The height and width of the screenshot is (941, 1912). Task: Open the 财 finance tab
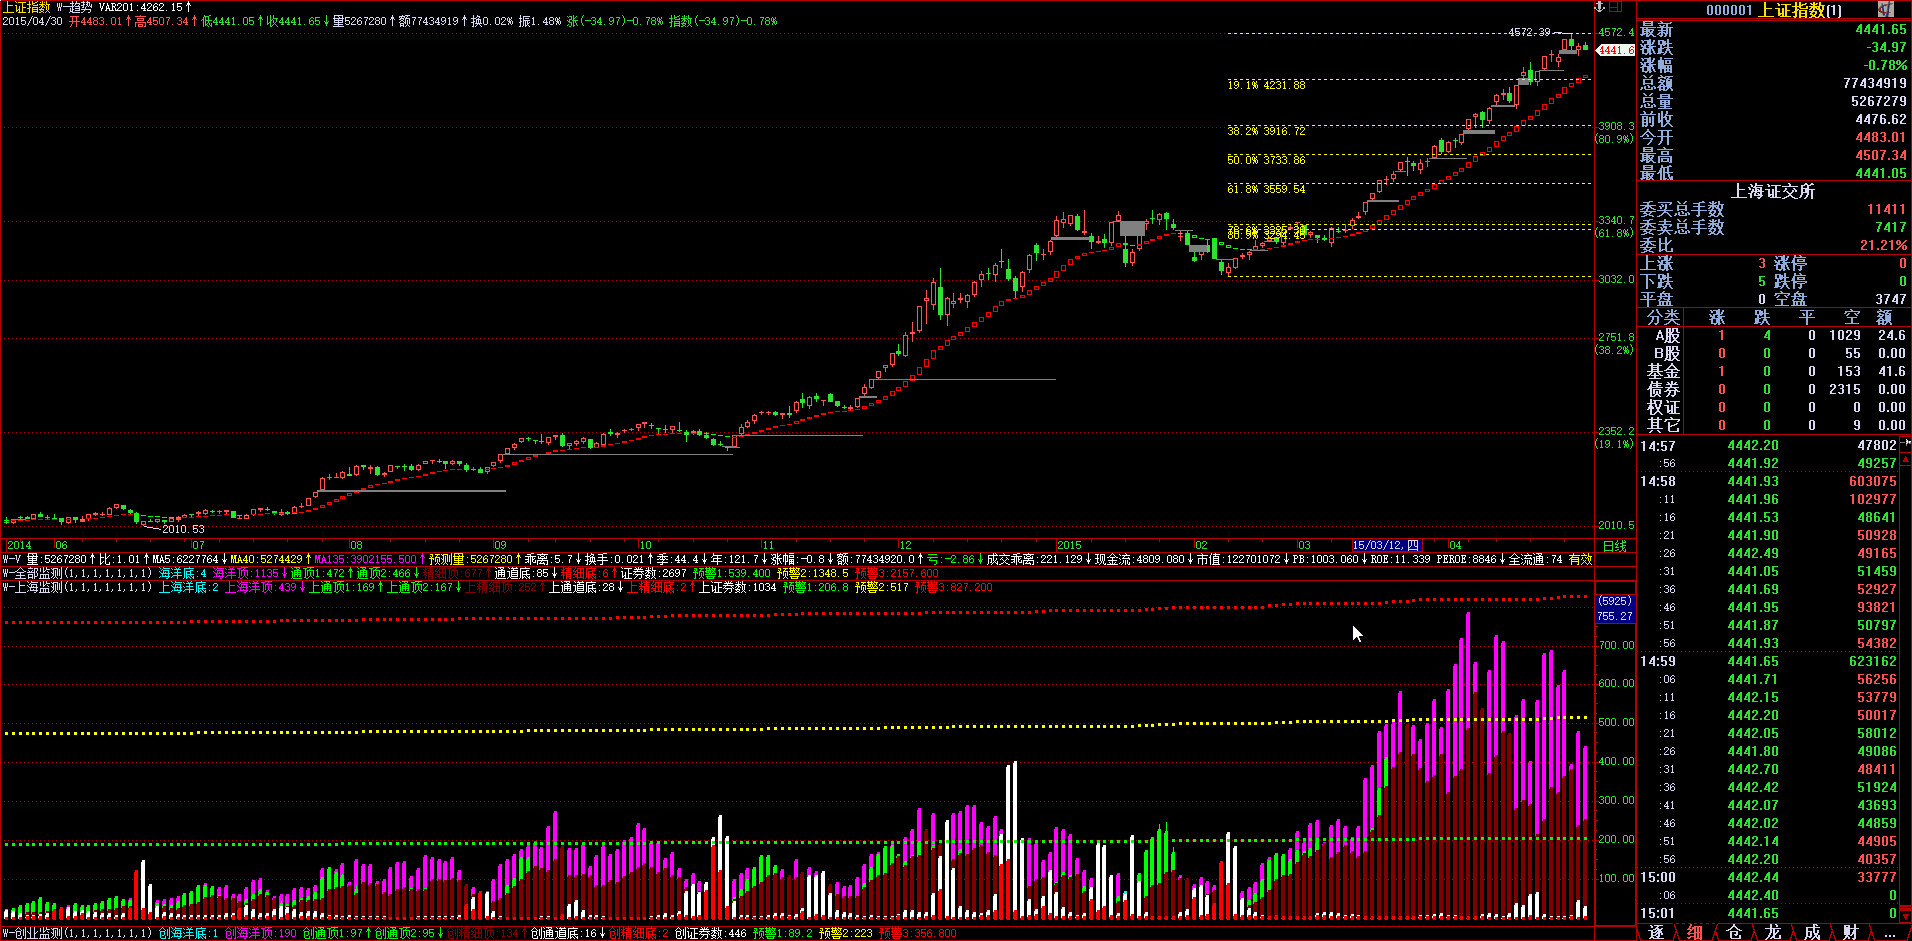(x=1850, y=932)
